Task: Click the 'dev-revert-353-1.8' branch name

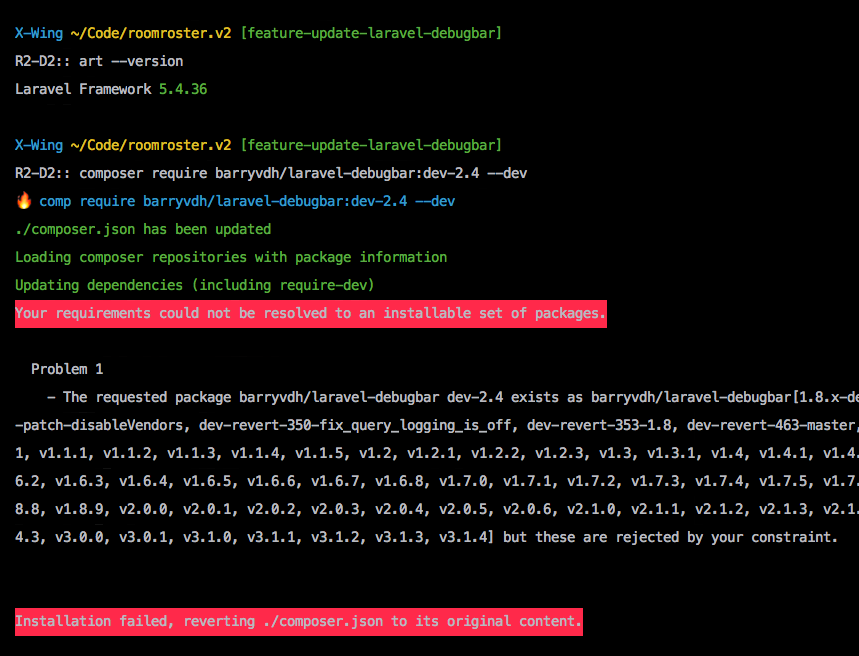Action: coord(599,425)
